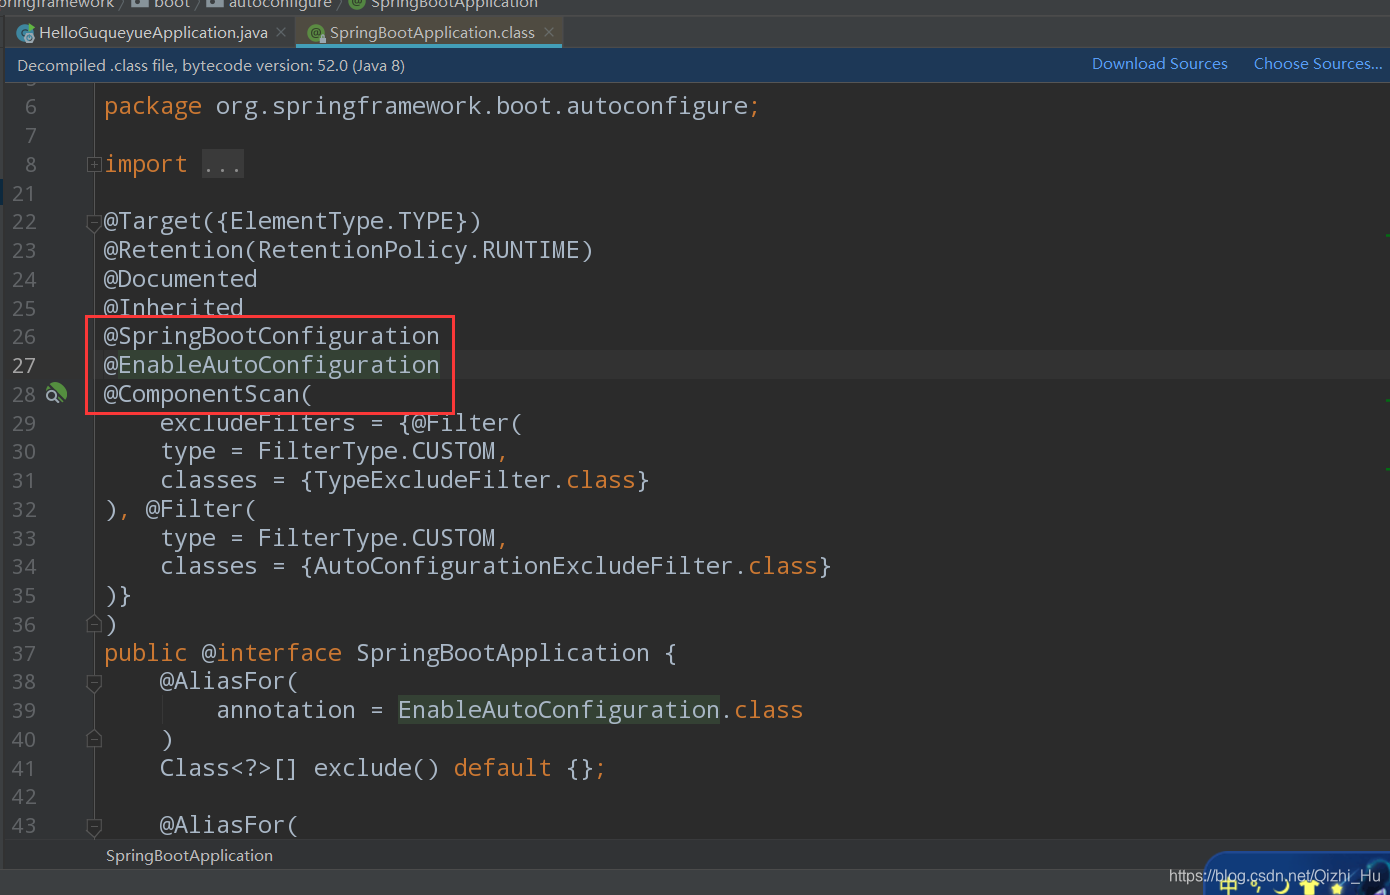The height and width of the screenshot is (895, 1390).
Task: Click line number 37 in the gutter
Action: tap(24, 654)
